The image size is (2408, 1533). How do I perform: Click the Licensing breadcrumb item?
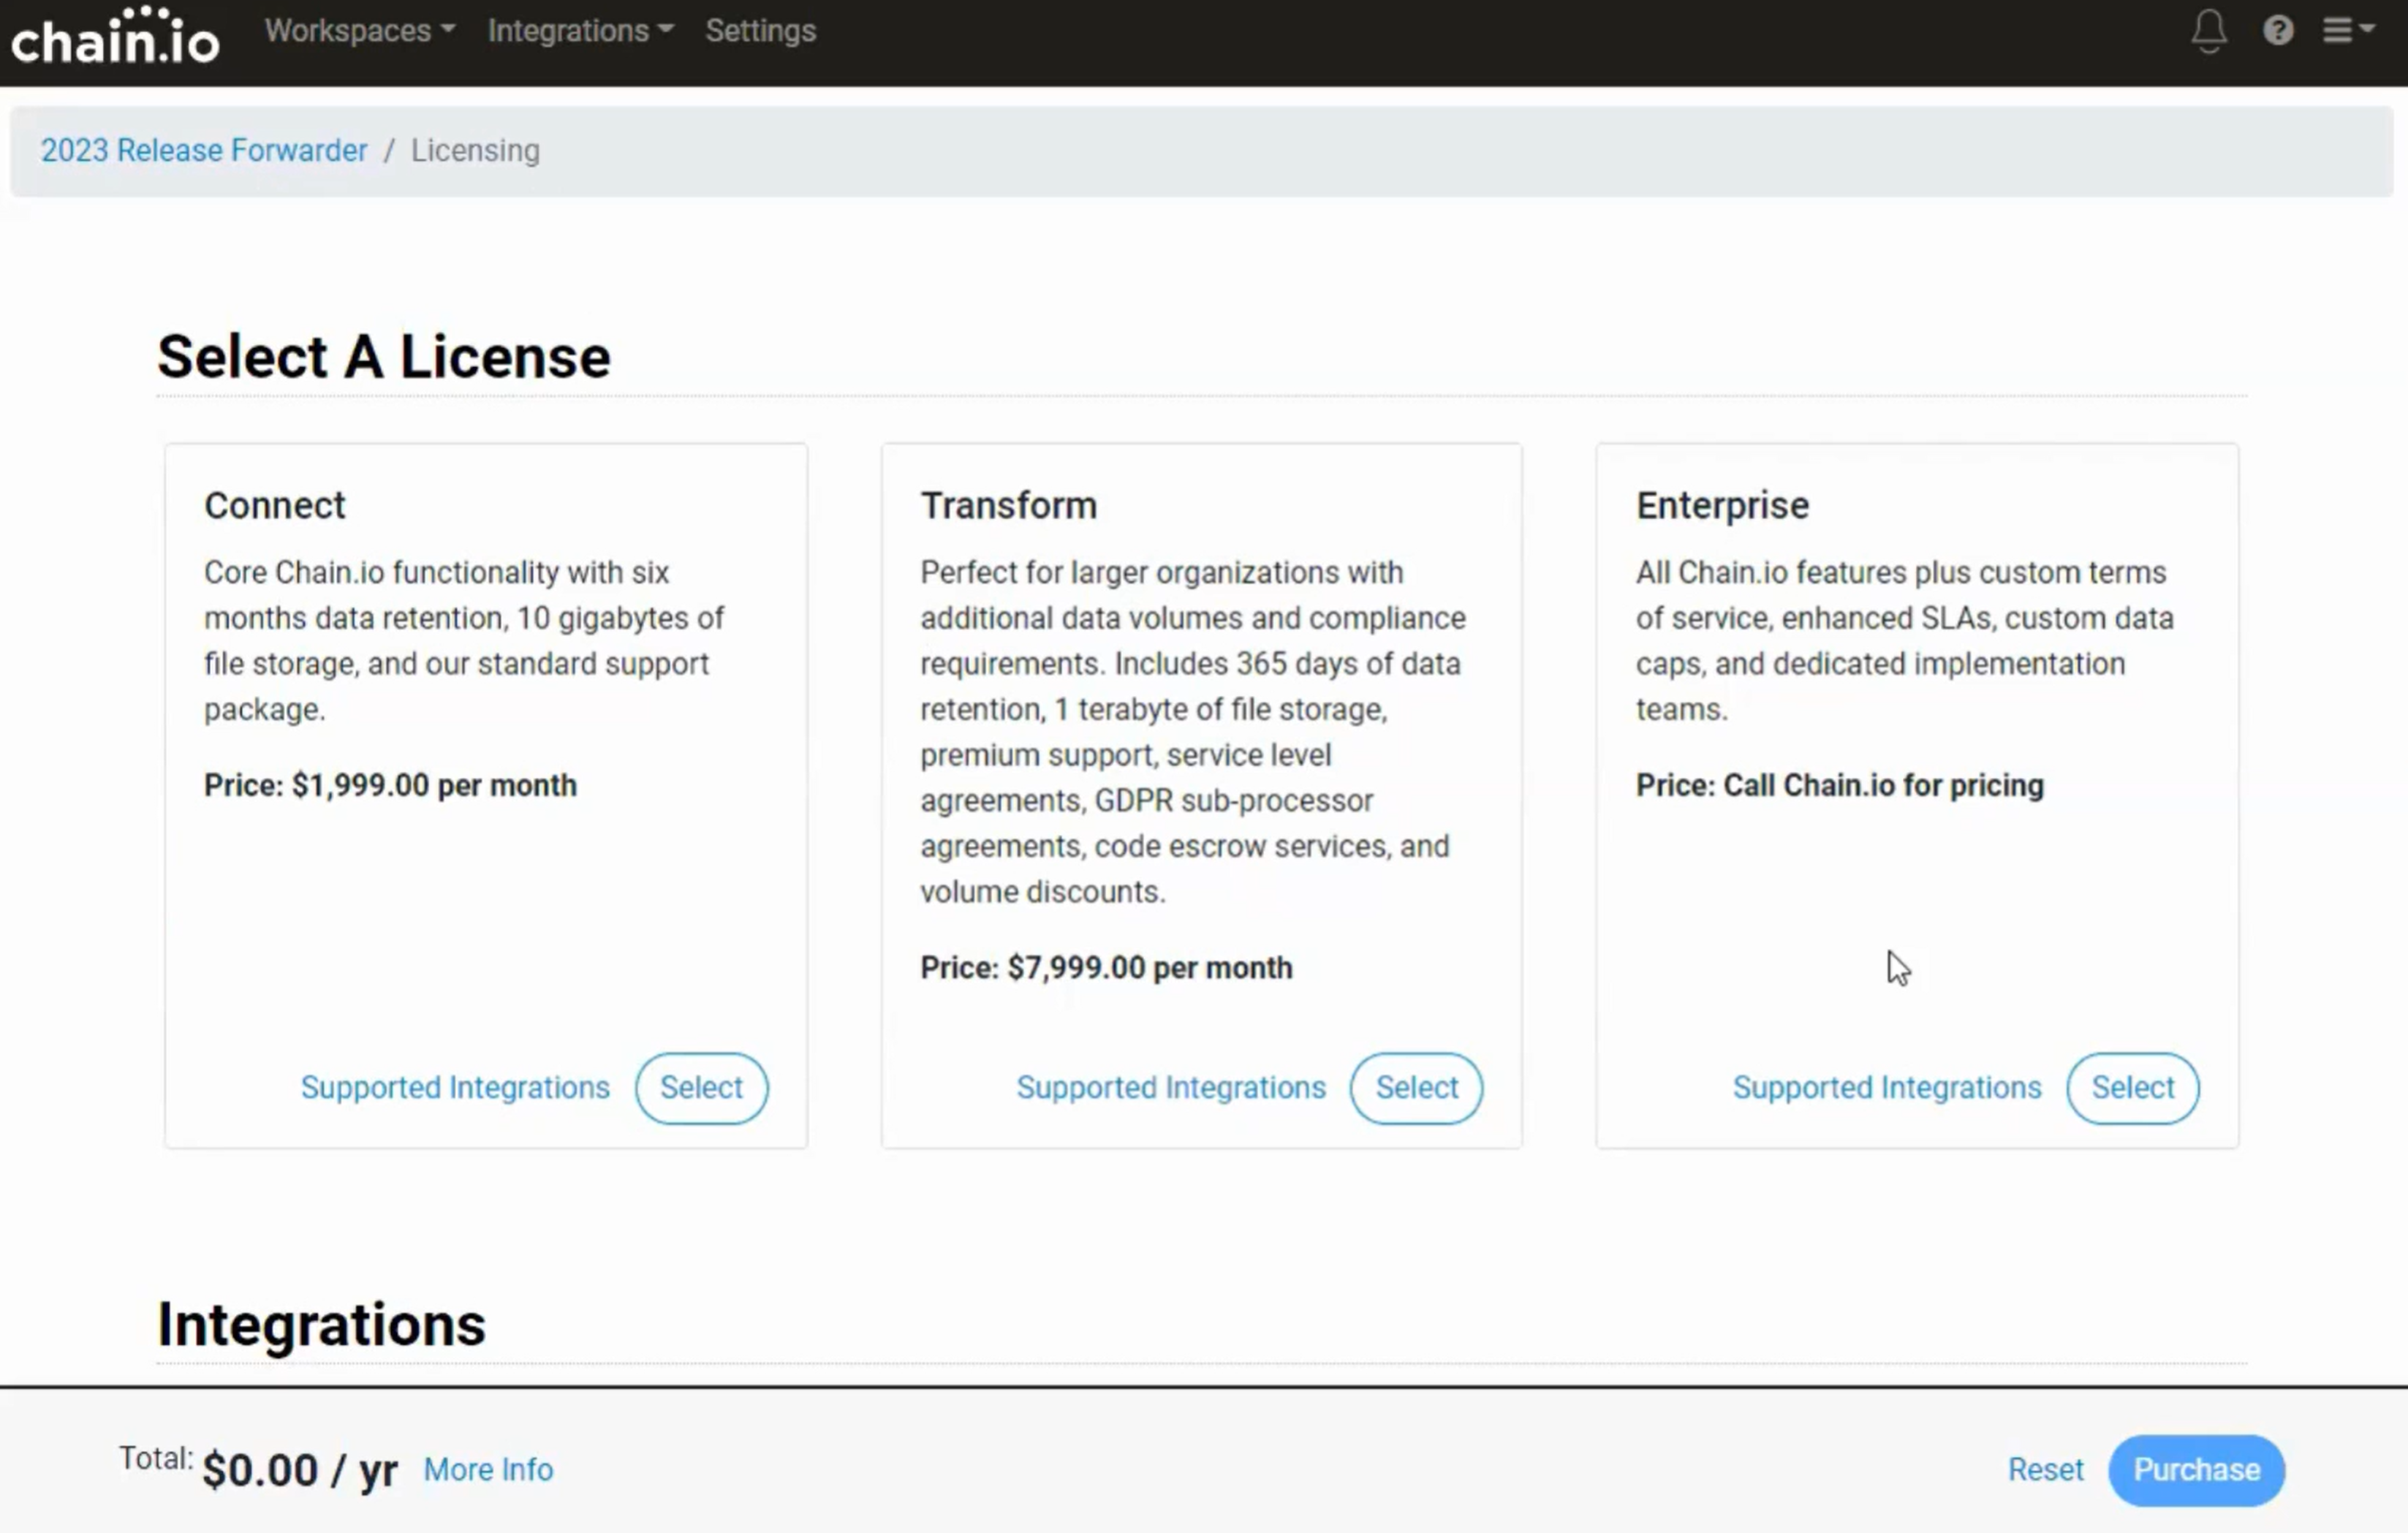pyautogui.click(x=475, y=150)
